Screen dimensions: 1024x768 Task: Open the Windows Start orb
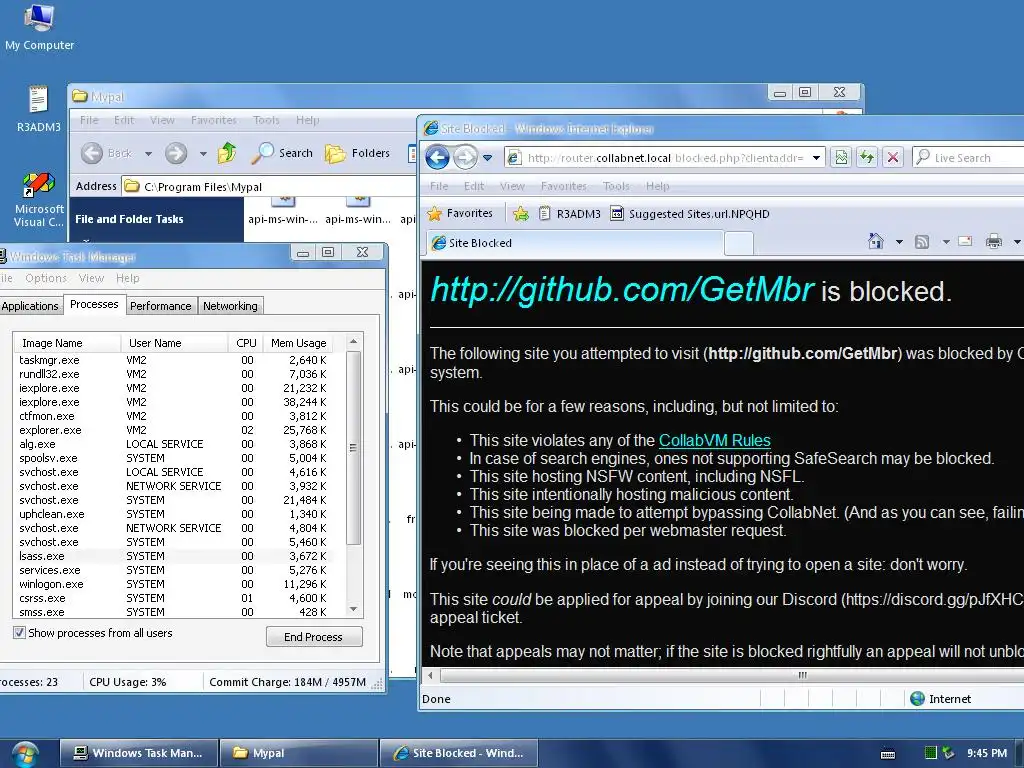tap(25, 754)
